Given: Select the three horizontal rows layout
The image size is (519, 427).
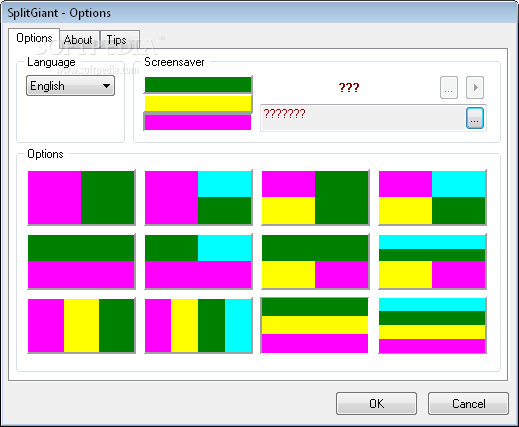Looking at the screenshot, I should (x=315, y=325).
